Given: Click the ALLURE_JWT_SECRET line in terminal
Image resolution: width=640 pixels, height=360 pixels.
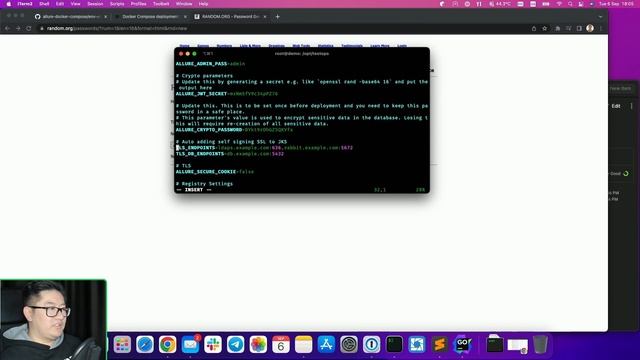Looking at the screenshot, I should coord(227,94).
